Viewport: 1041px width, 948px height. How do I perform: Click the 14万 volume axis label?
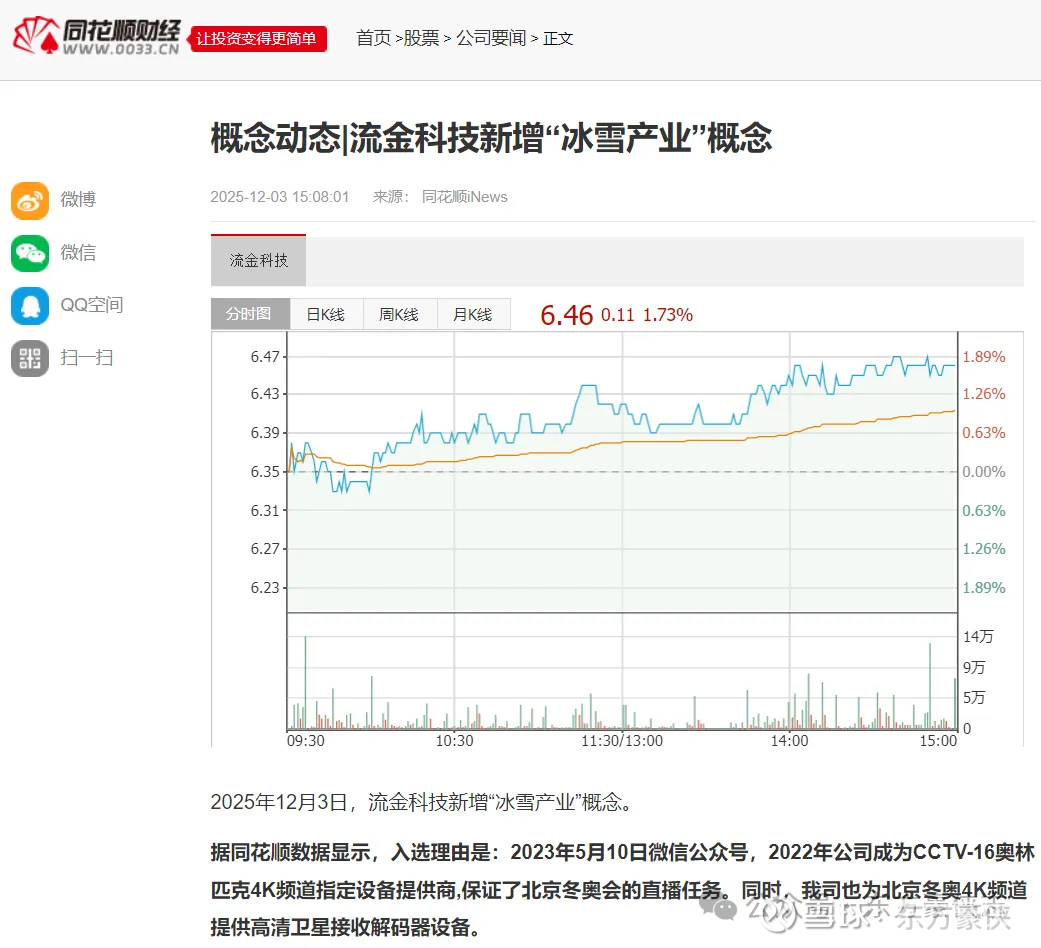(x=979, y=637)
